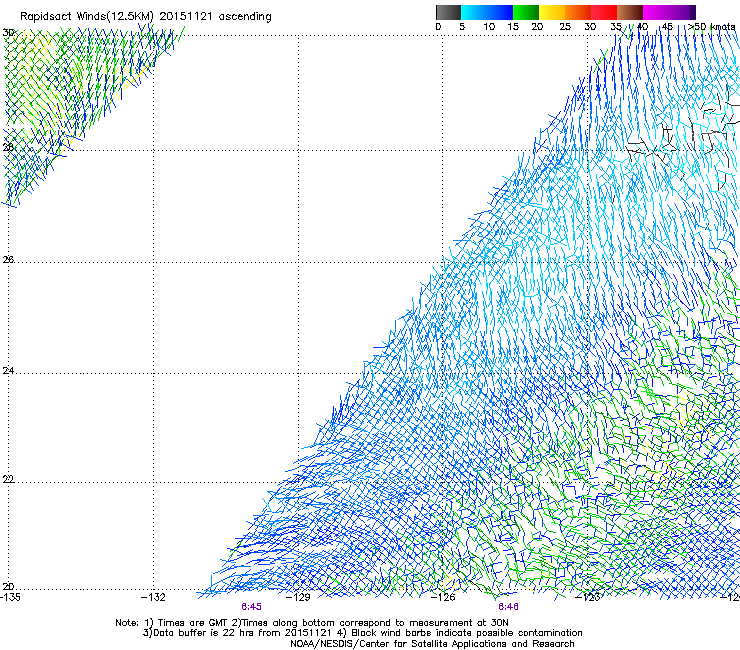Click the longitude axis label '-129'

point(298,597)
